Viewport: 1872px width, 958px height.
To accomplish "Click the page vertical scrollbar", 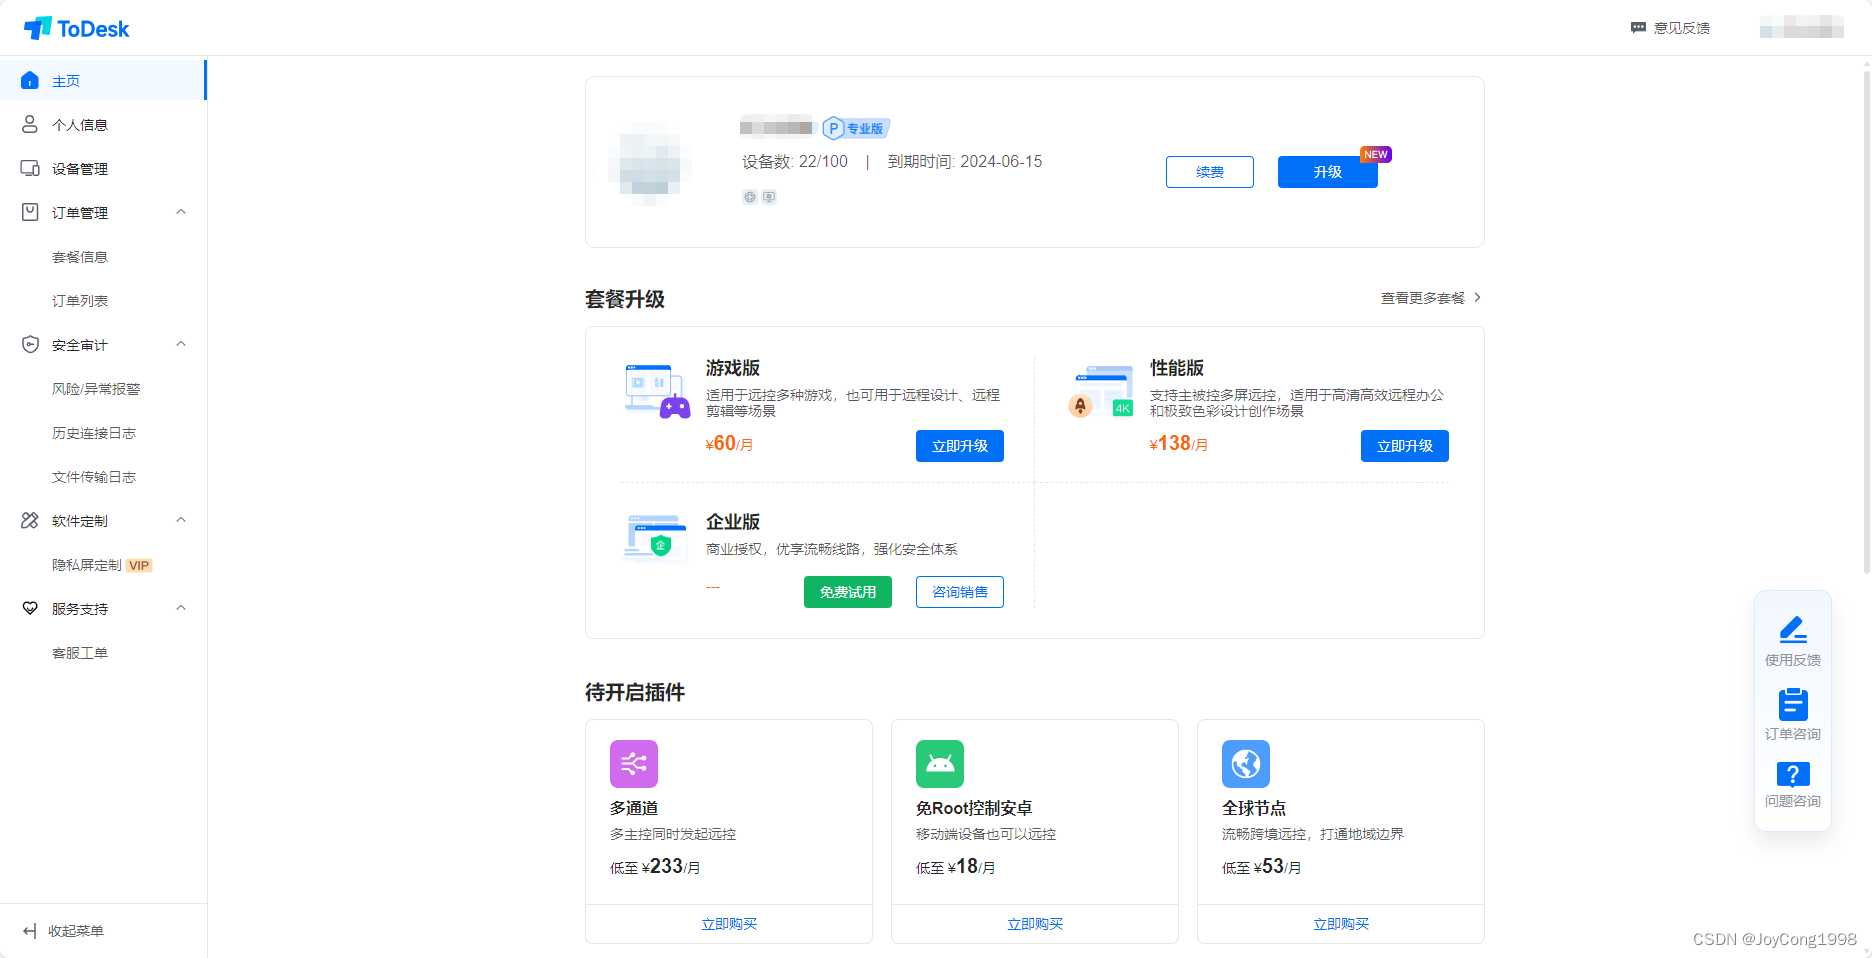I will point(1866,320).
